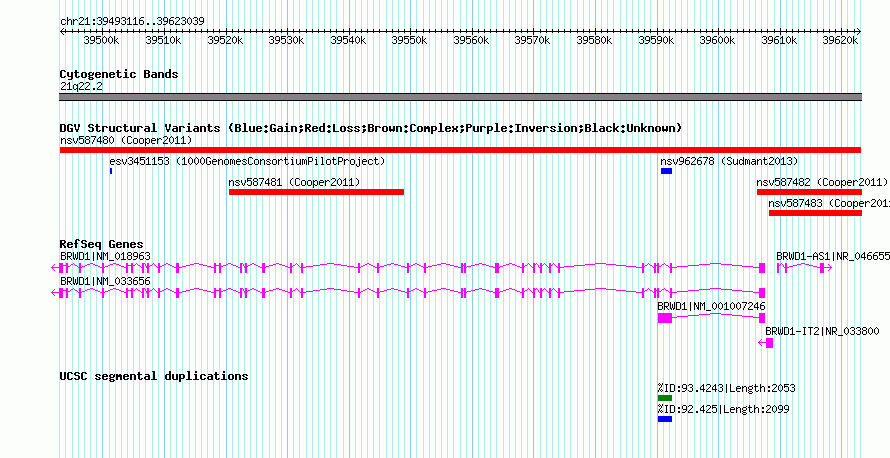Open the nsv962678 (Sudmant2013) variant label
The image size is (890, 458).
(x=729, y=161)
